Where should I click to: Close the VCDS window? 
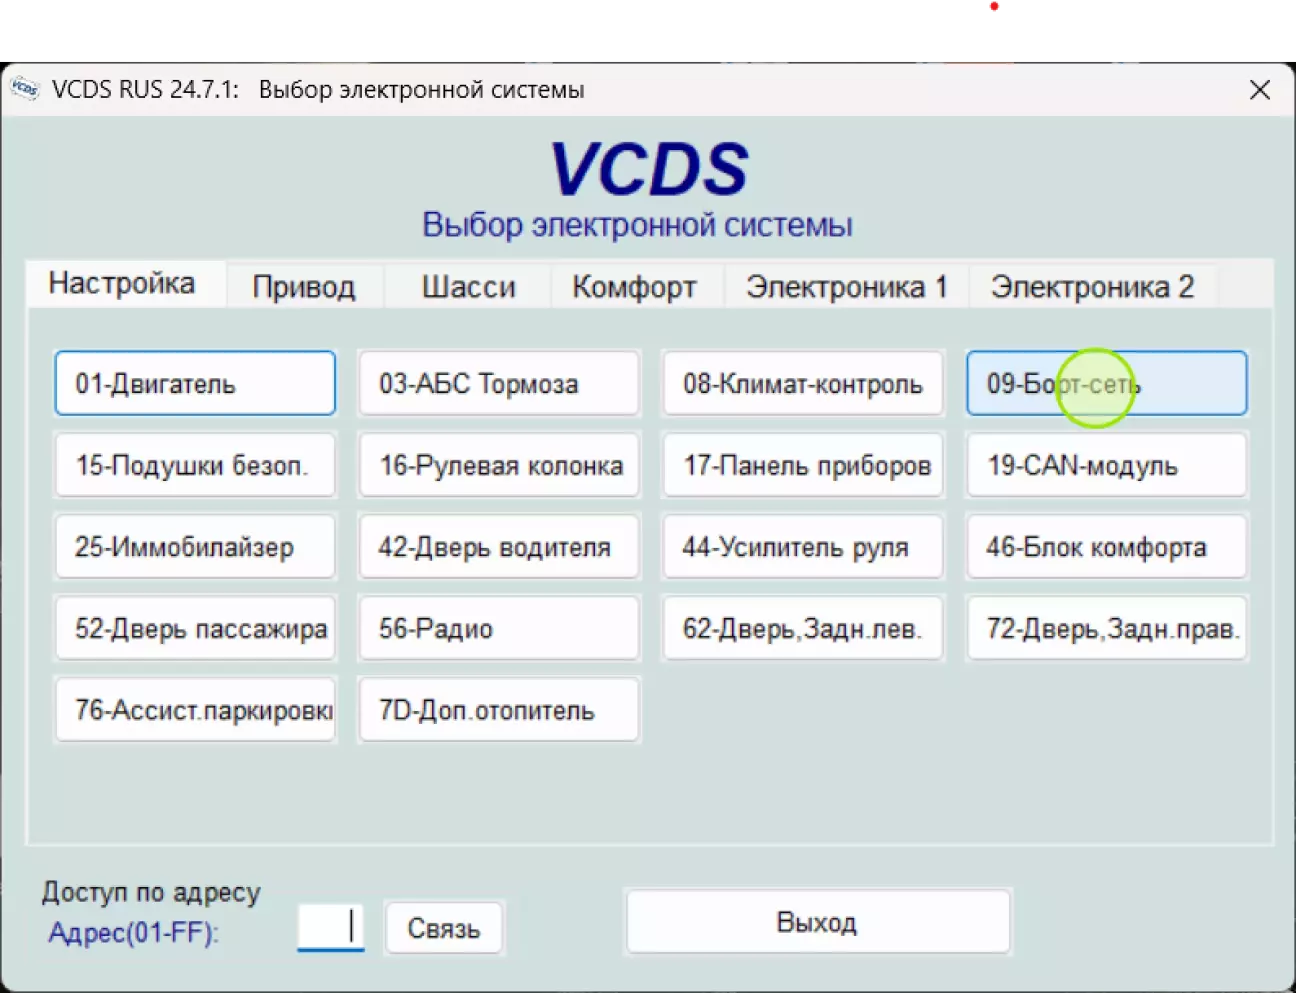(1260, 90)
